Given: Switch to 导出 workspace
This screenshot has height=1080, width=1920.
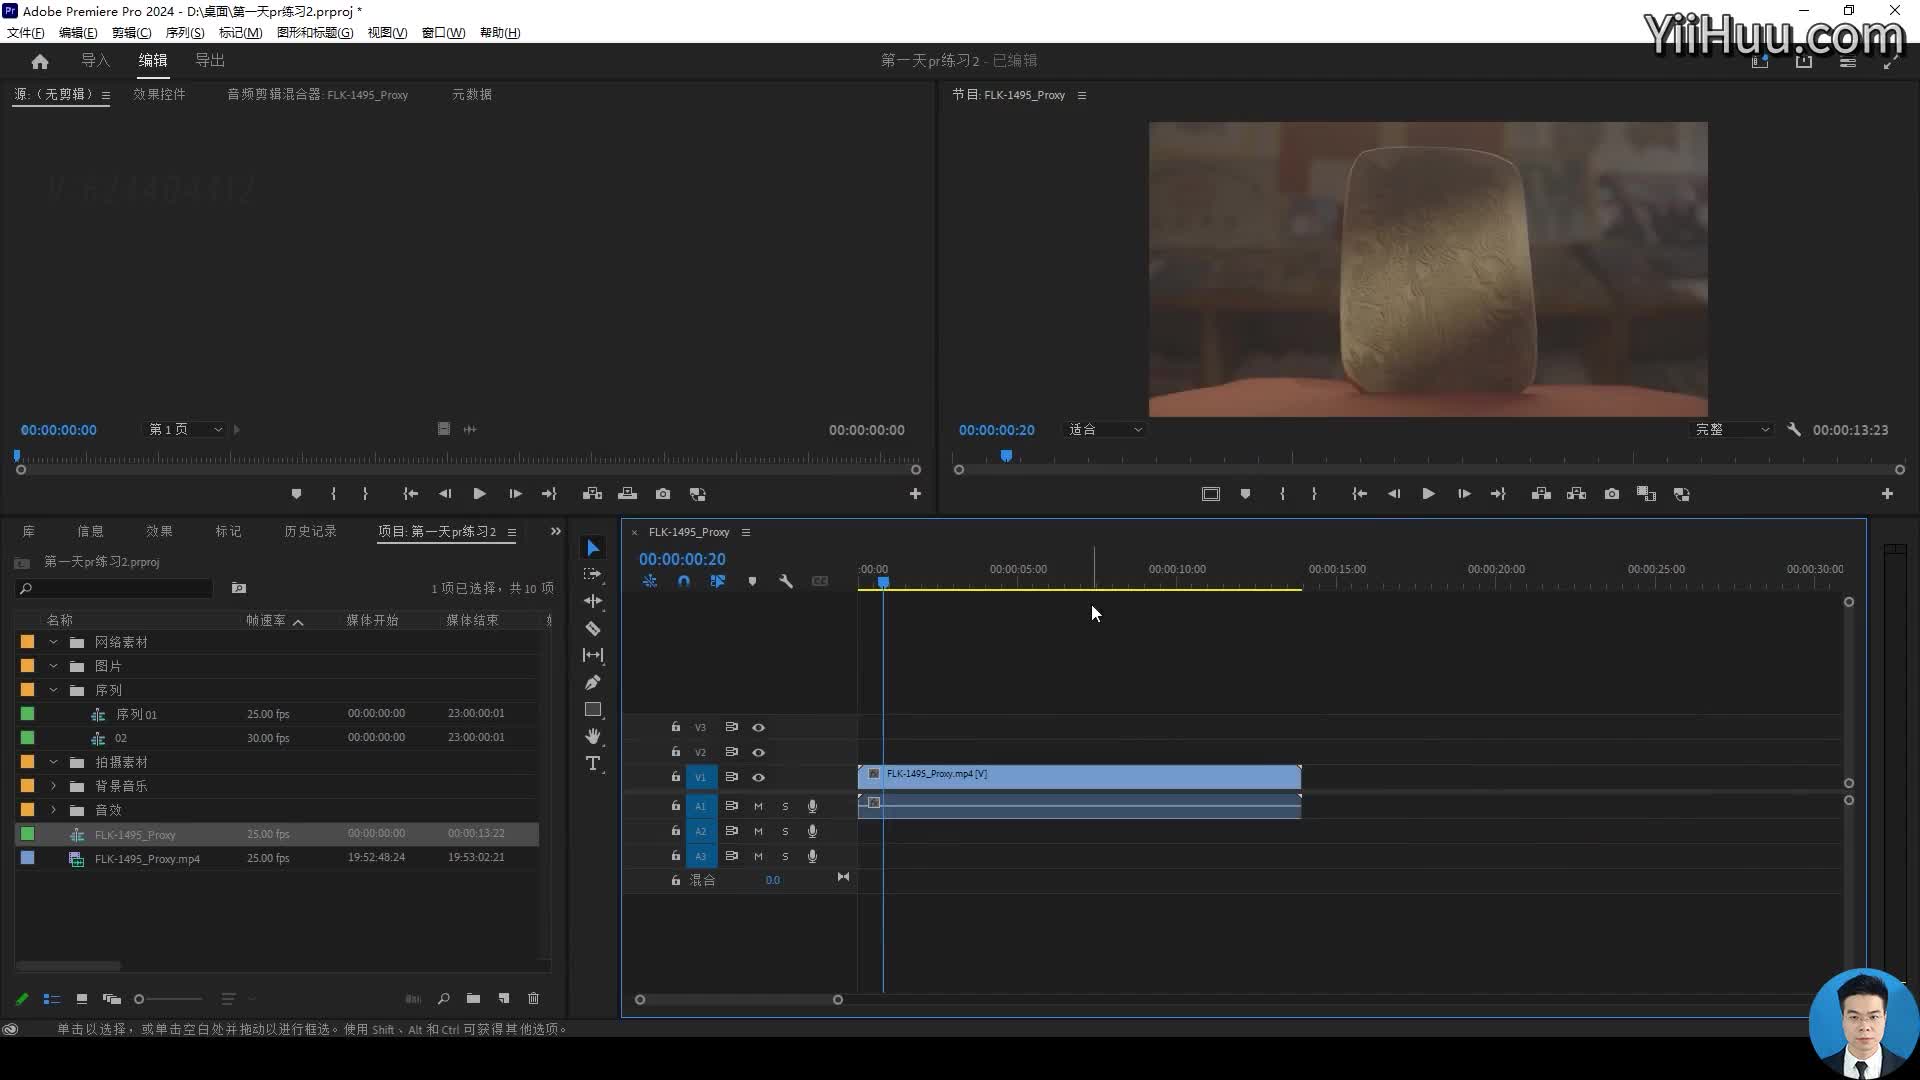Looking at the screenshot, I should click(x=210, y=60).
